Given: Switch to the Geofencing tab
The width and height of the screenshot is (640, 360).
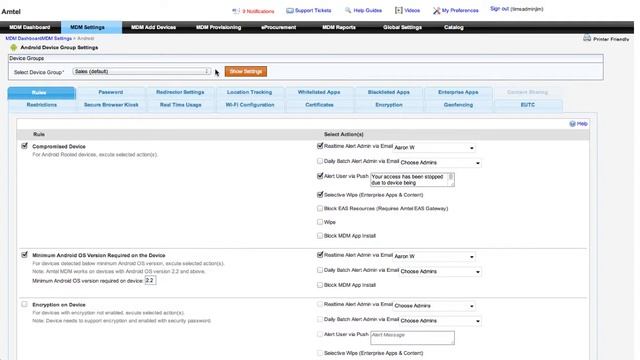Looking at the screenshot, I should (x=458, y=105).
